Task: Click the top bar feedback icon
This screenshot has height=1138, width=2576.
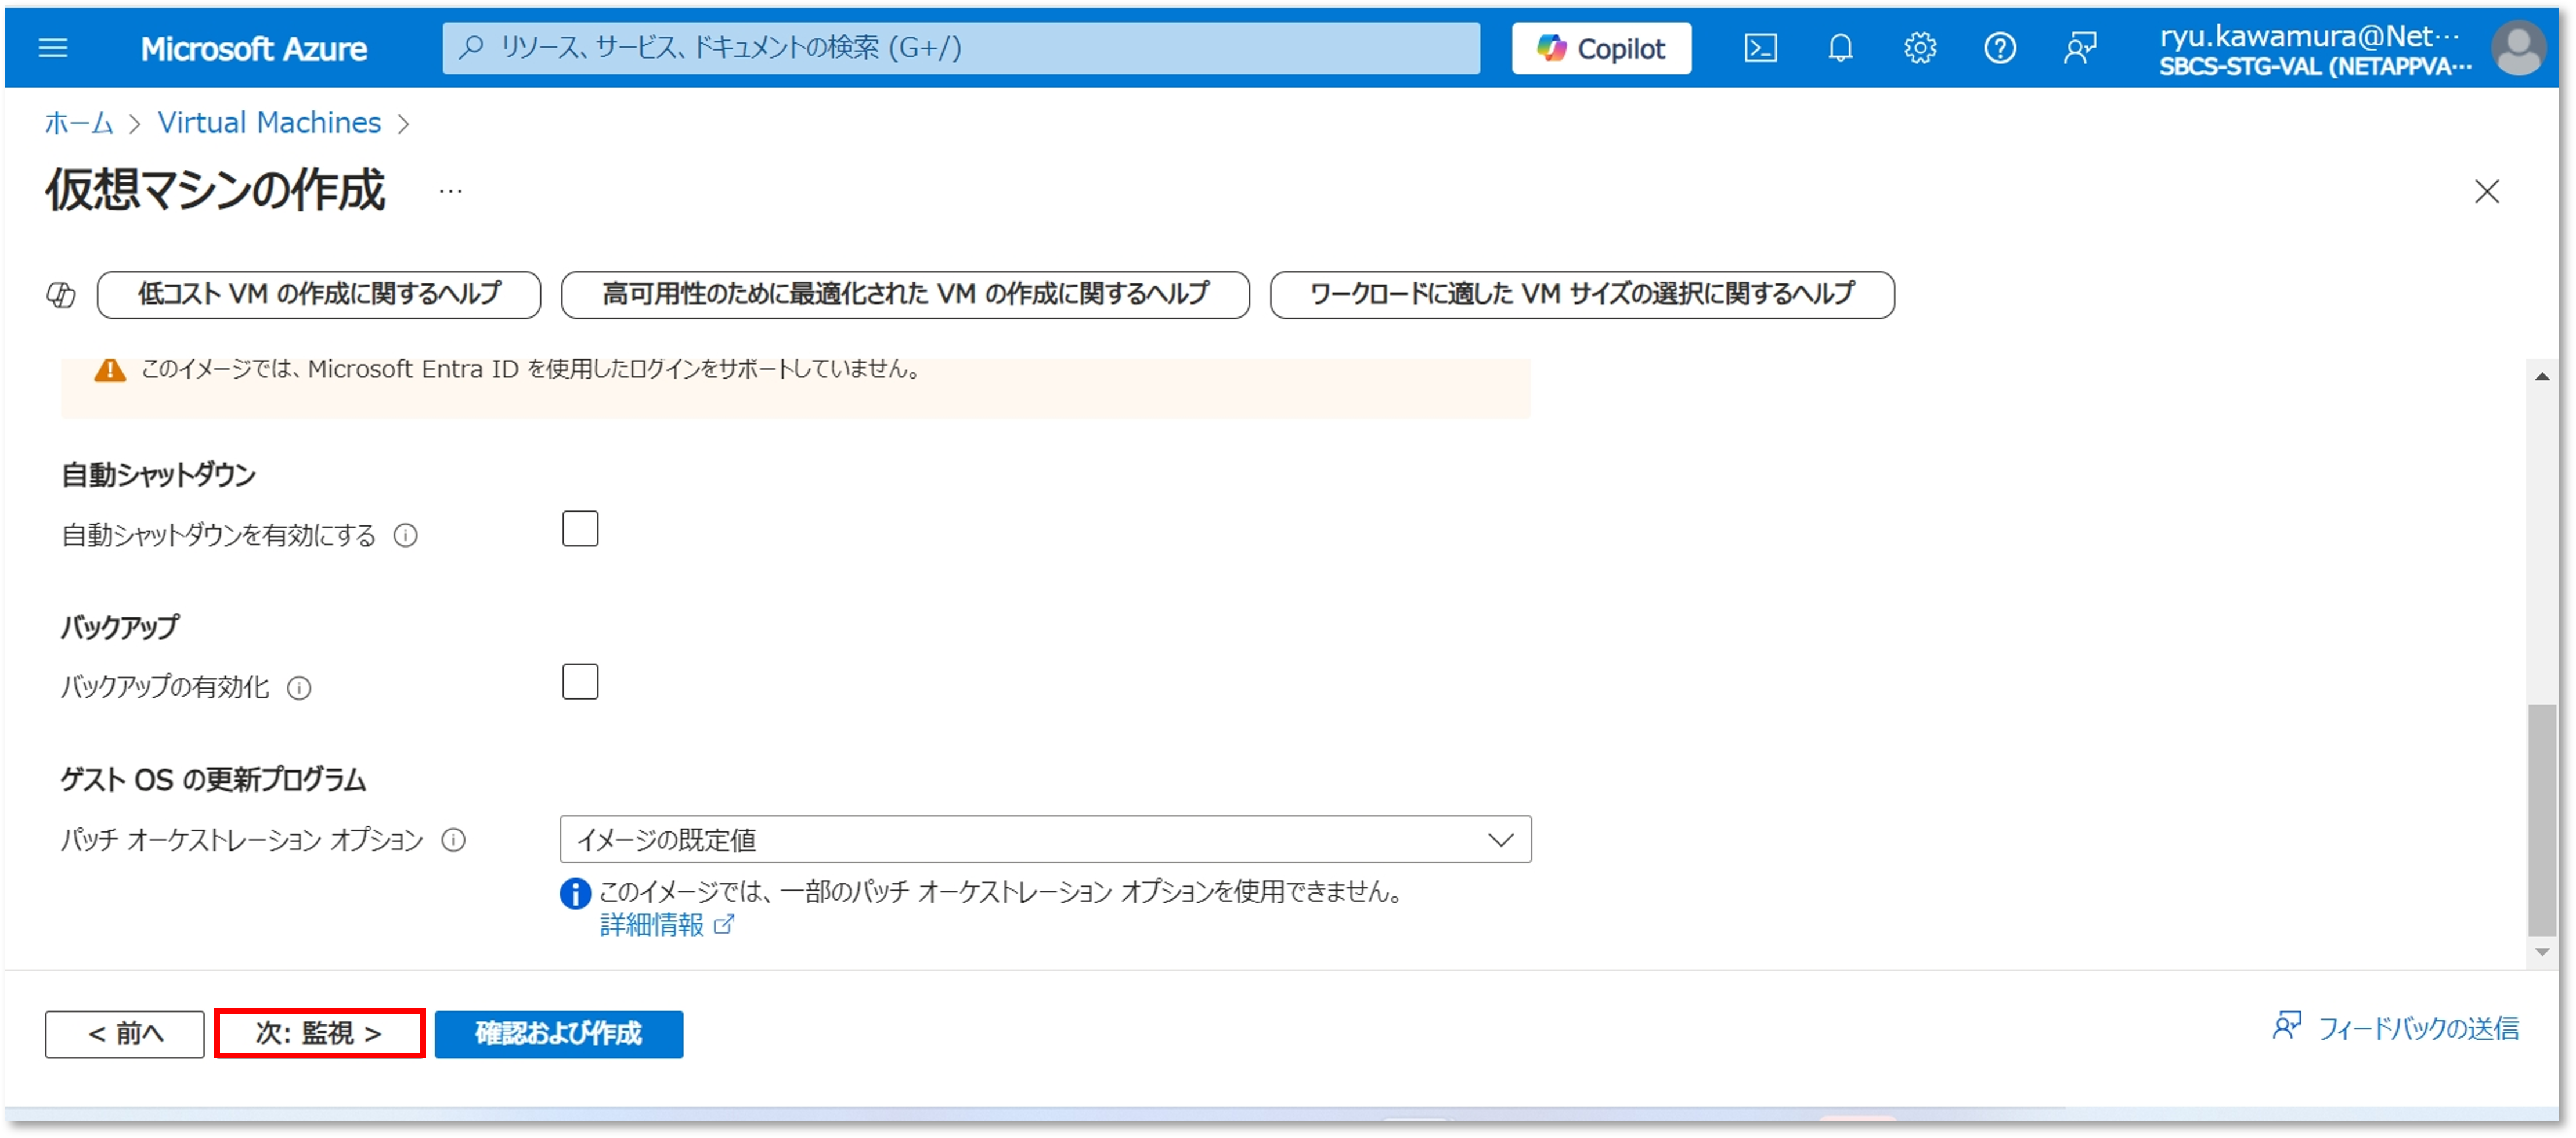Action: [2080, 48]
